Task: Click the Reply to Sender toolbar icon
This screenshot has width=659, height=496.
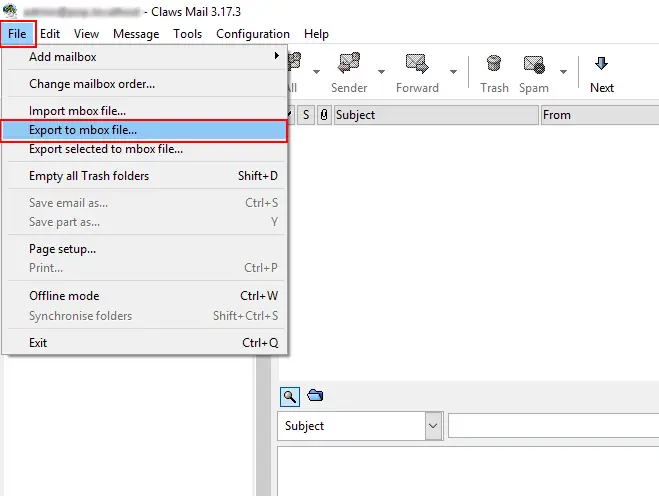Action: click(349, 63)
